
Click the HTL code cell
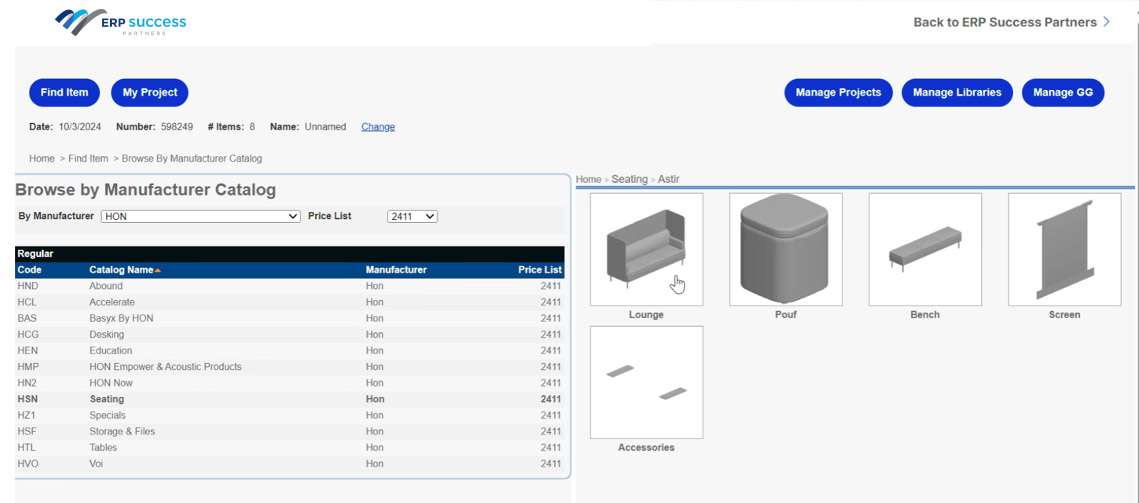pos(27,448)
